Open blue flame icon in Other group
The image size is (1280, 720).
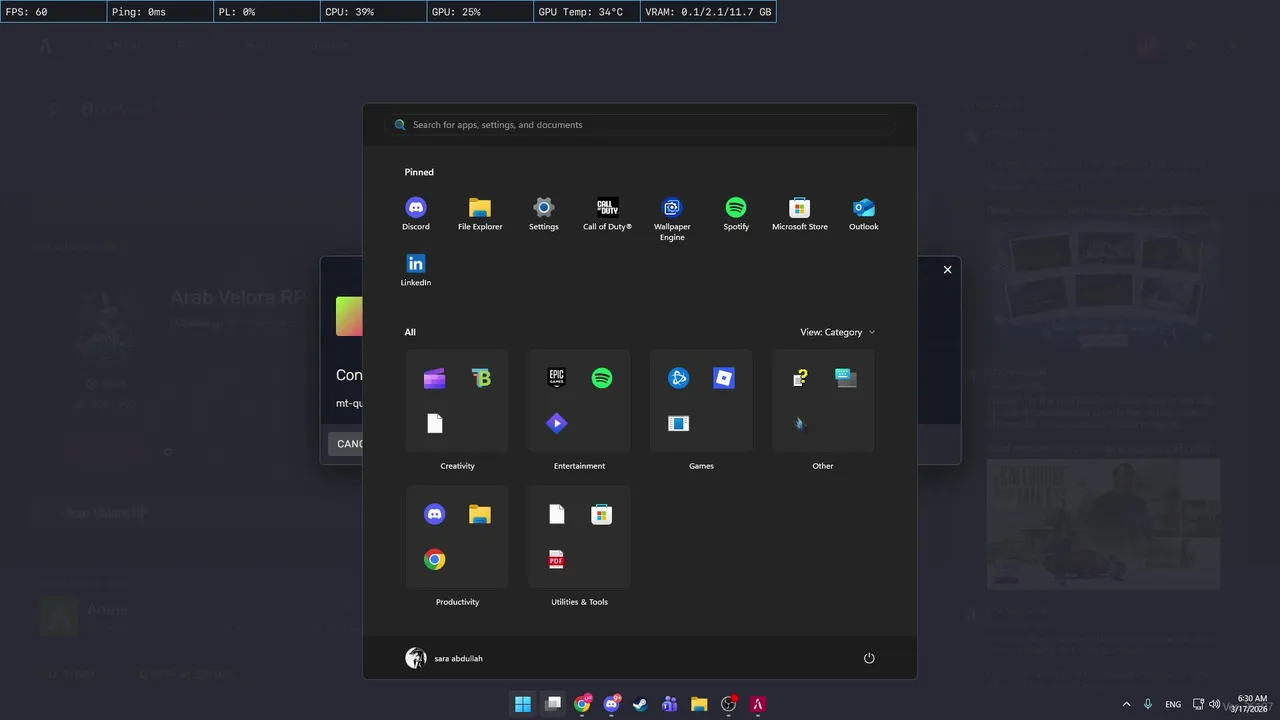click(x=800, y=423)
